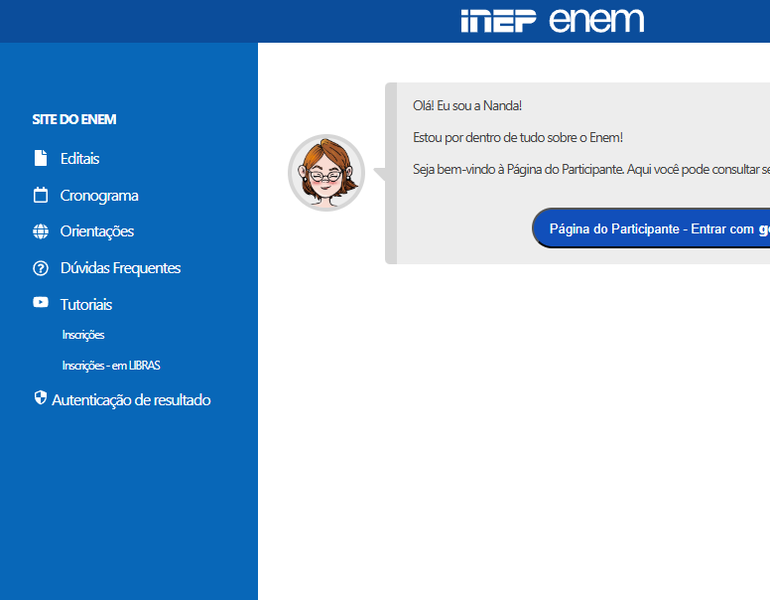Collapse the Tutoriais submenu

click(86, 304)
